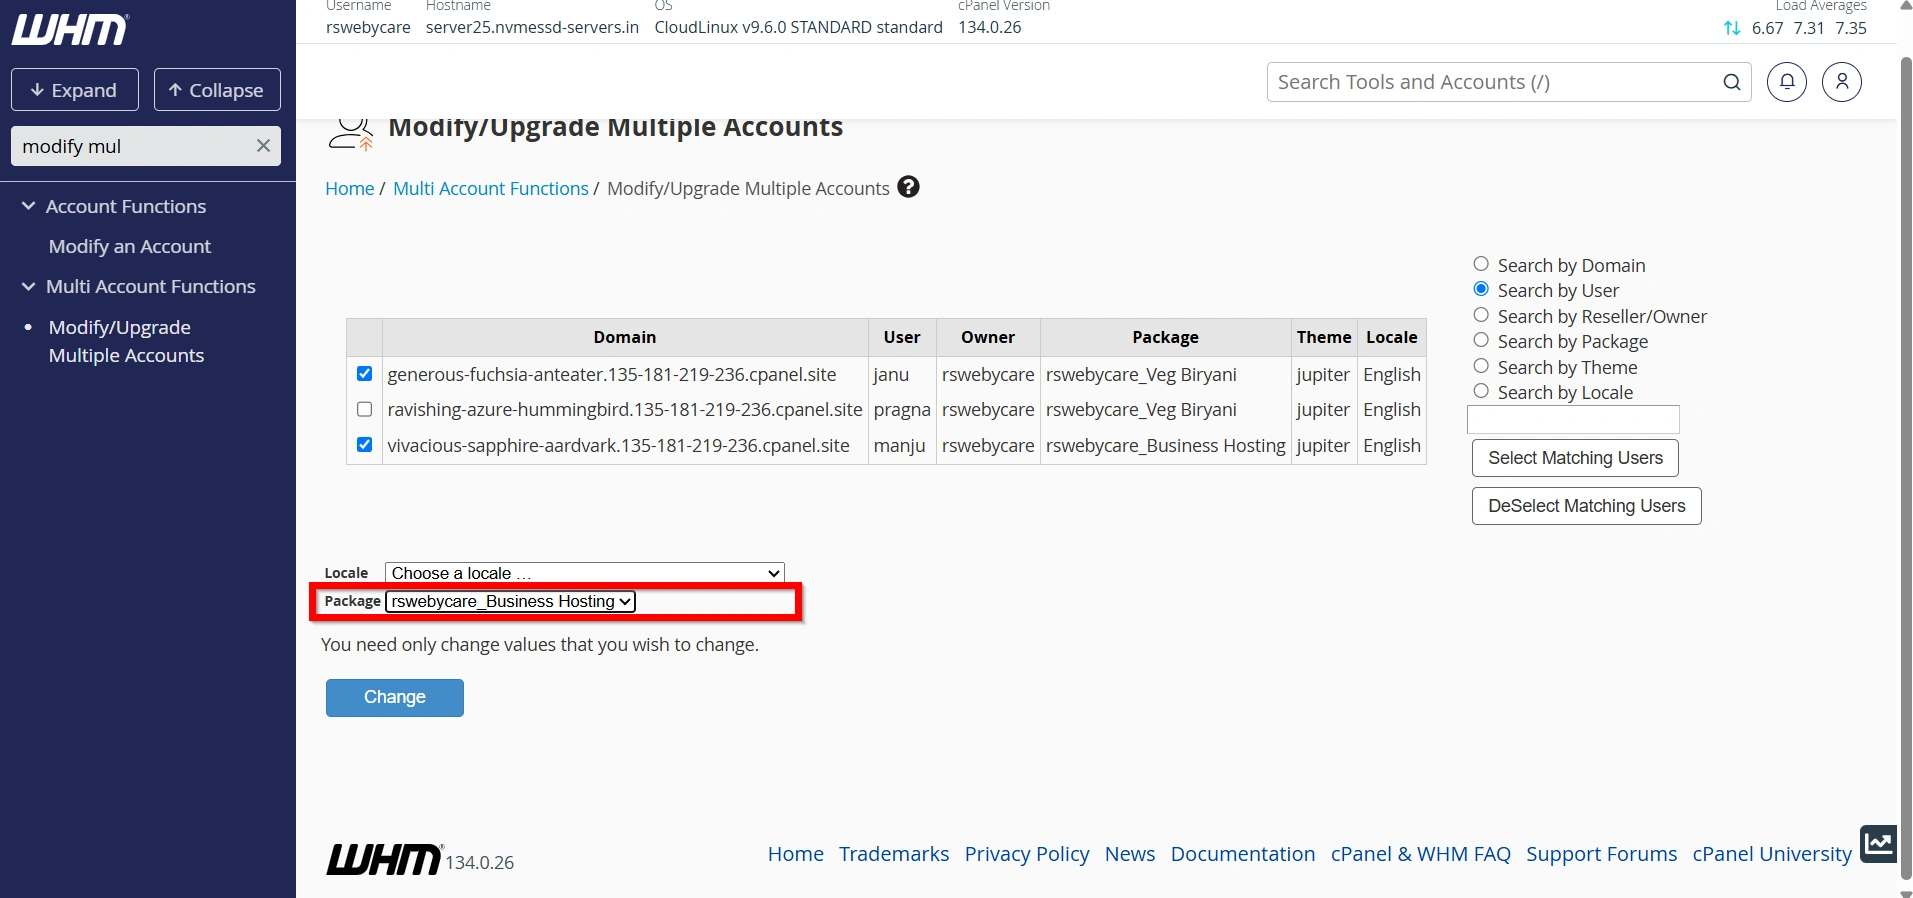This screenshot has width=1913, height=898.
Task: Click the janu user cell
Action: coord(902,374)
